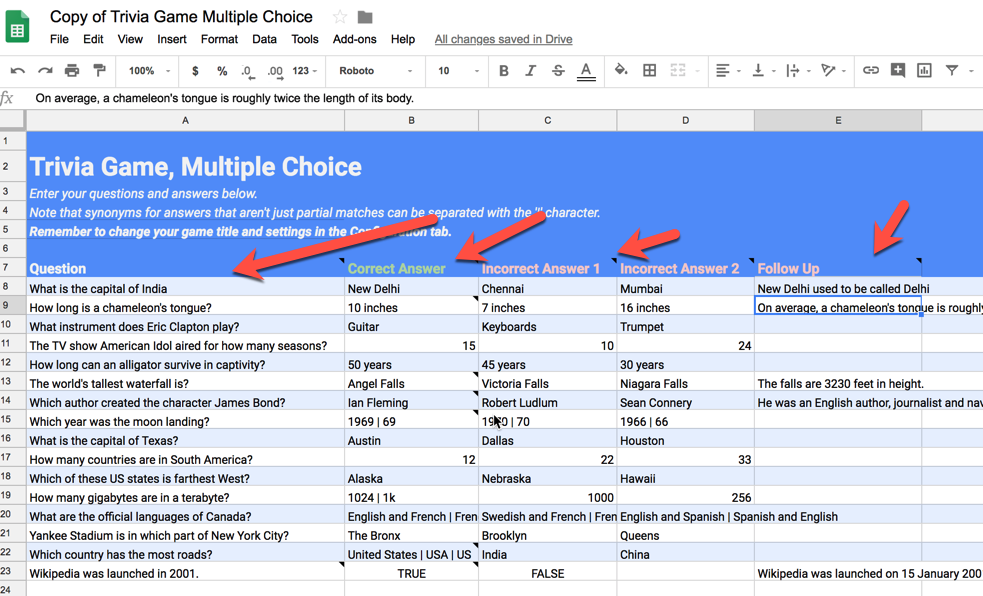The width and height of the screenshot is (983, 596).
Task: Open fill color picker
Action: click(x=621, y=70)
